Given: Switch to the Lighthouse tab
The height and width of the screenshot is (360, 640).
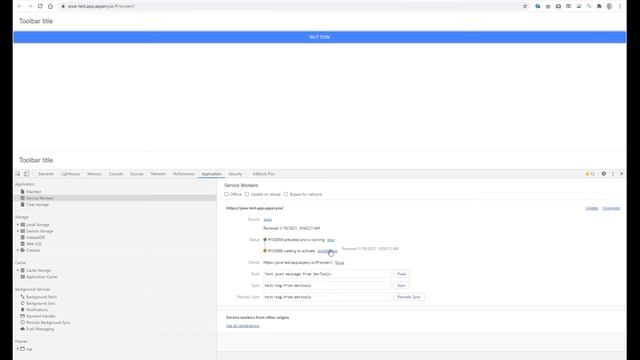Looking at the screenshot, I should coord(70,174).
